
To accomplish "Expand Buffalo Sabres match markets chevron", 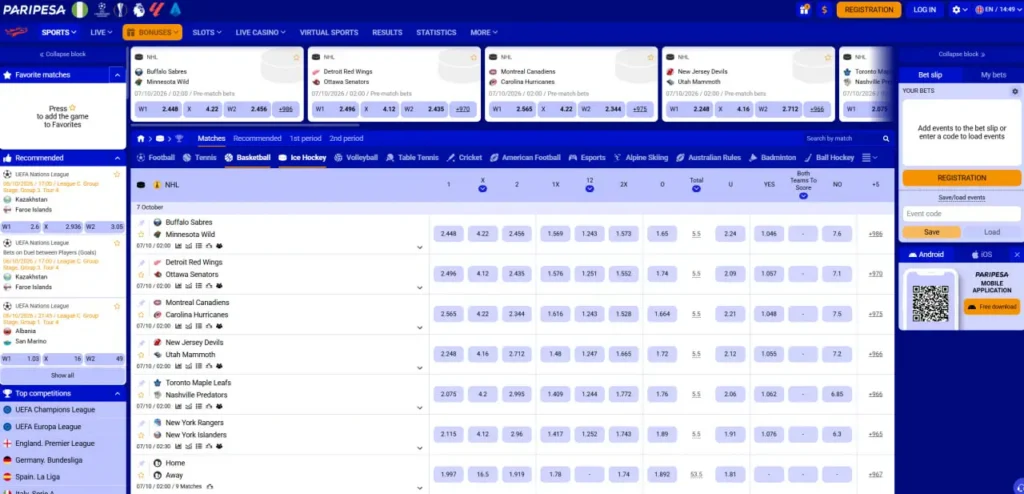I will click(x=420, y=248).
